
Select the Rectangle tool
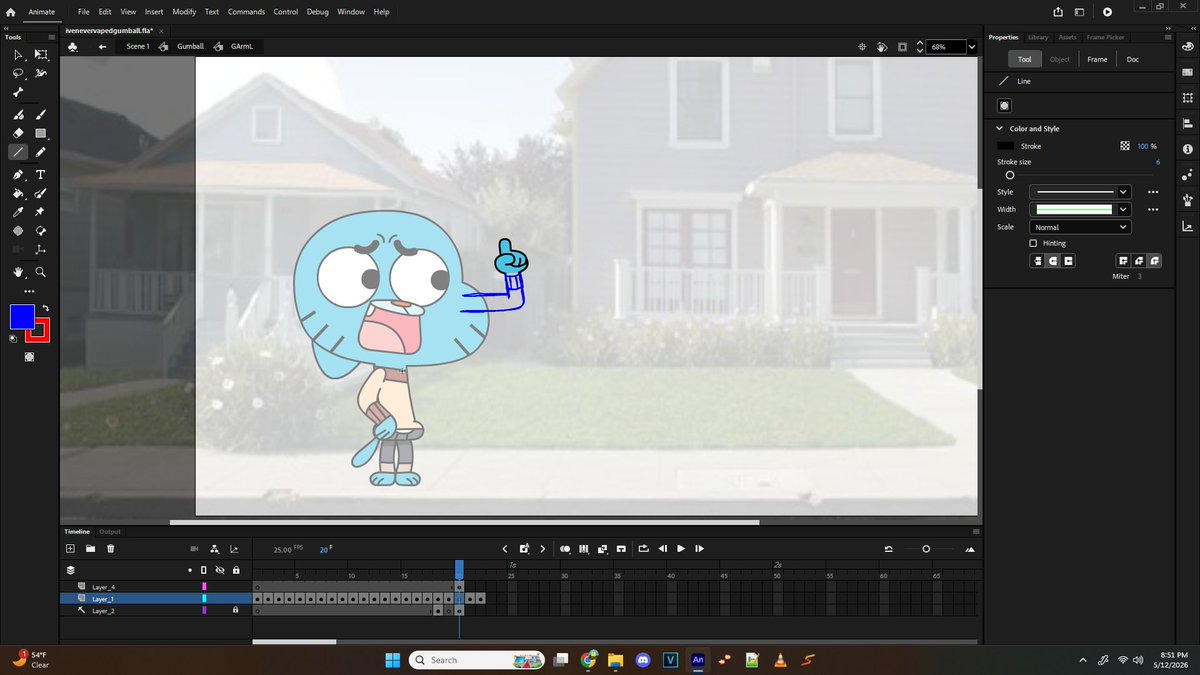(41, 132)
